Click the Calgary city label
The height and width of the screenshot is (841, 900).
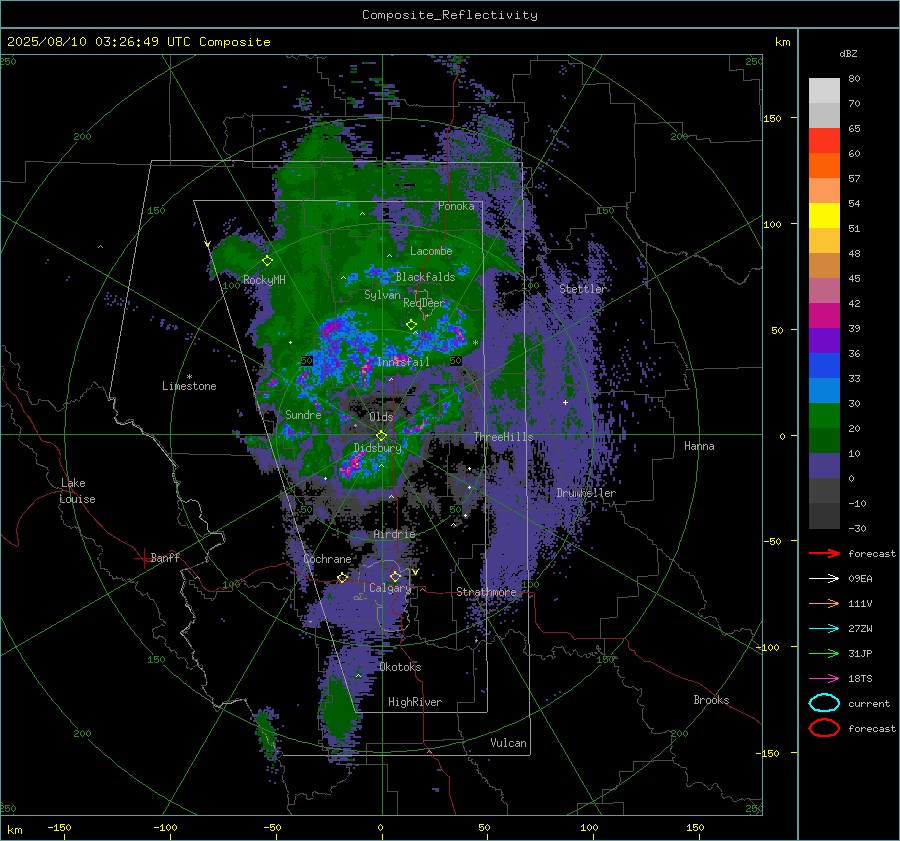click(390, 588)
